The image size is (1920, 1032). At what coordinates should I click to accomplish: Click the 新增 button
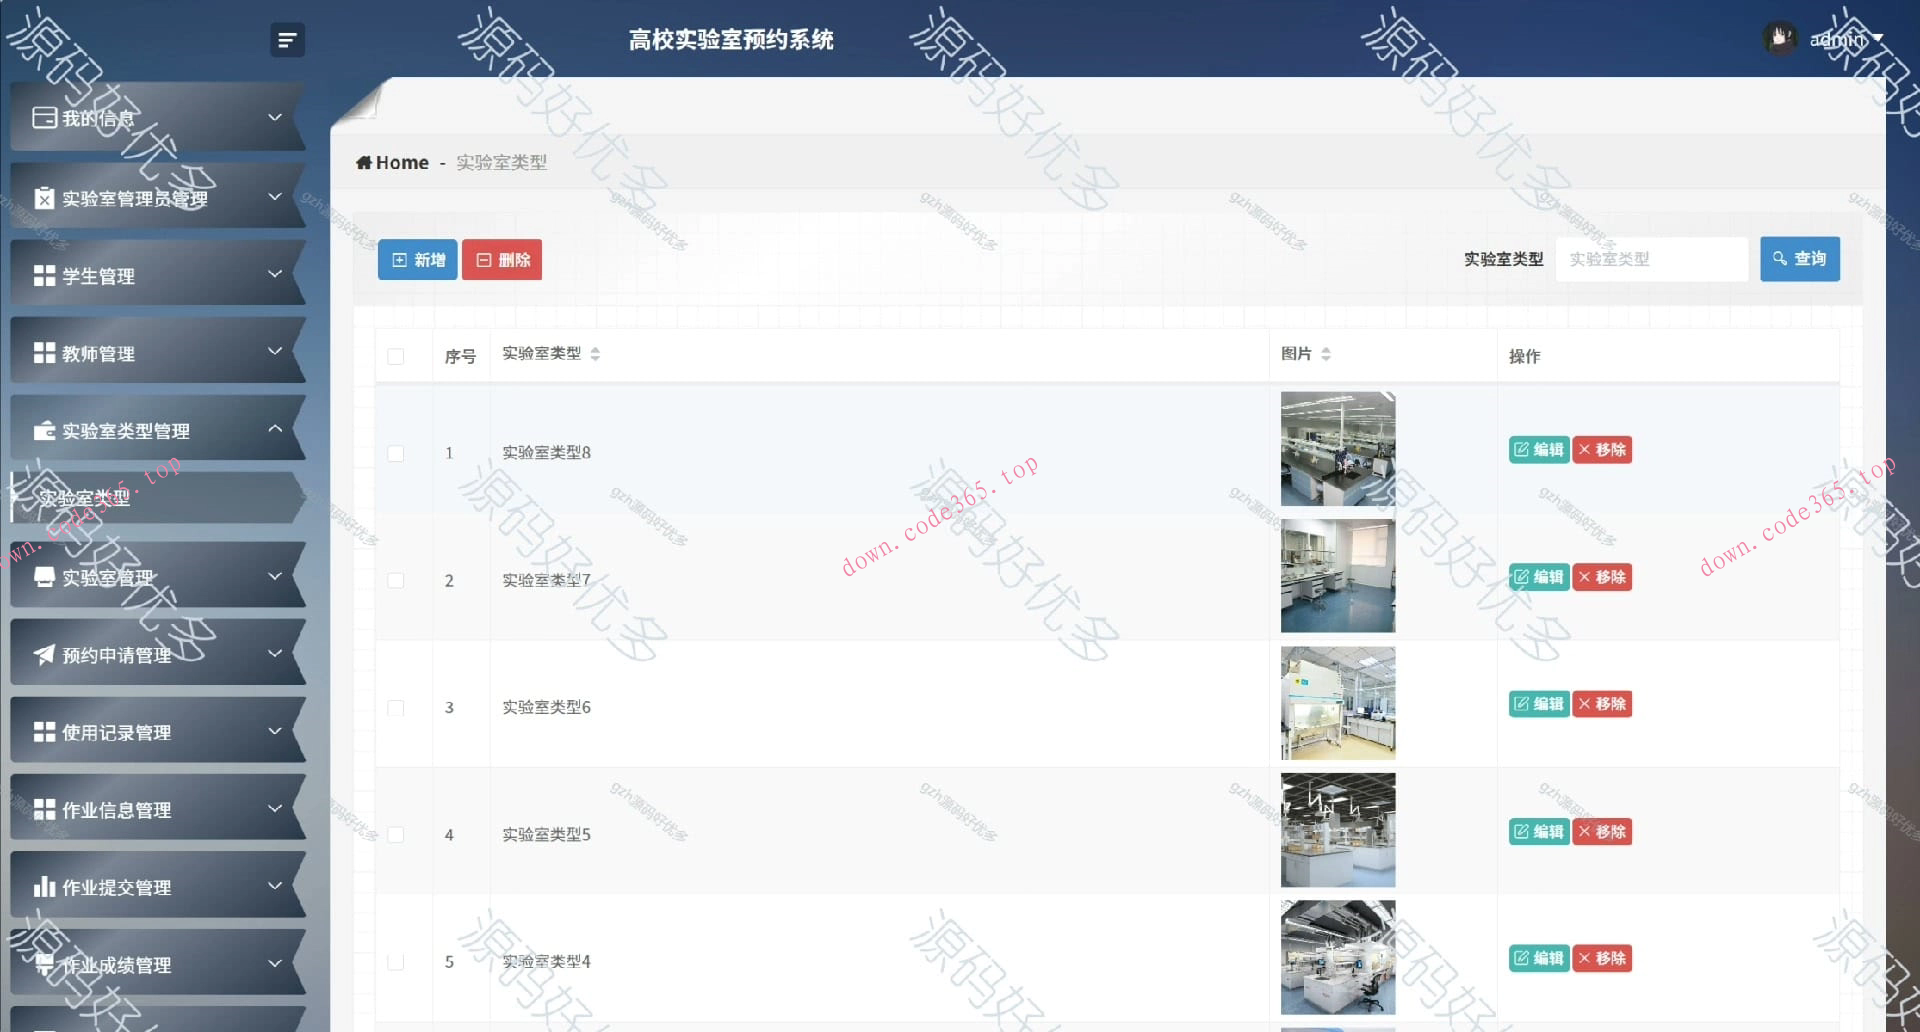click(x=417, y=259)
